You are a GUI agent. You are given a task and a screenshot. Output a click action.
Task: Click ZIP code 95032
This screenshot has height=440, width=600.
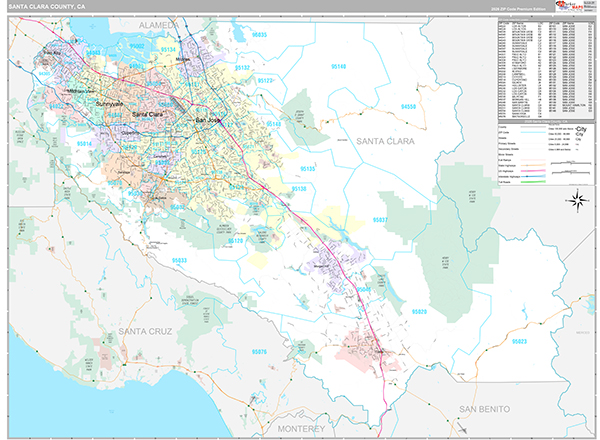click(x=177, y=207)
